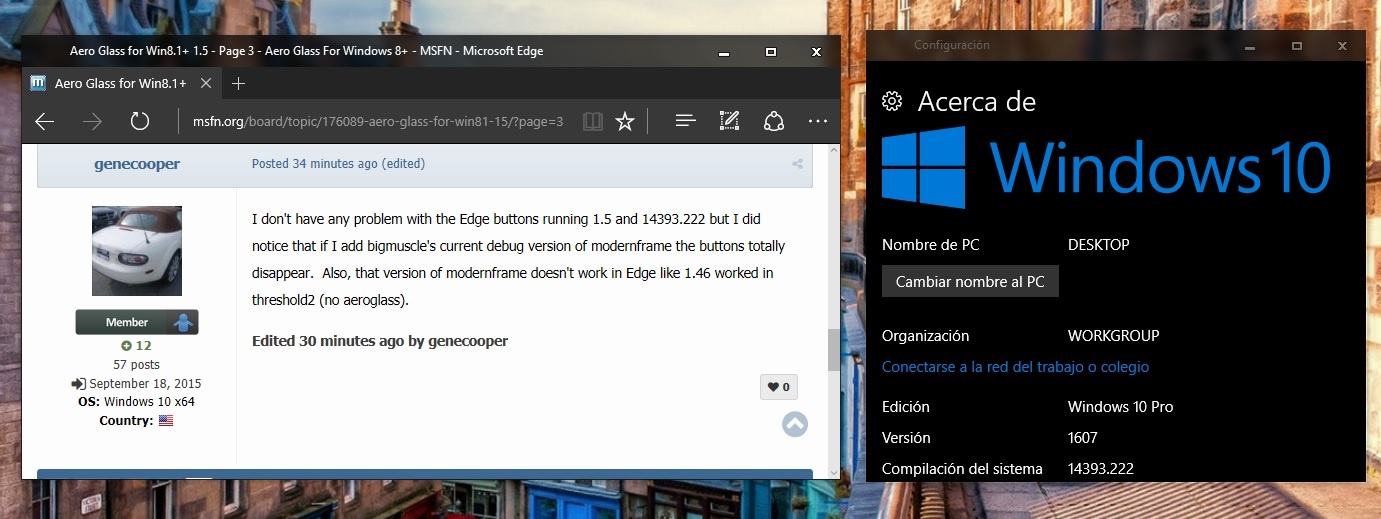Add page to favorites with star
Screen dimensions: 1381x519
(x=625, y=122)
